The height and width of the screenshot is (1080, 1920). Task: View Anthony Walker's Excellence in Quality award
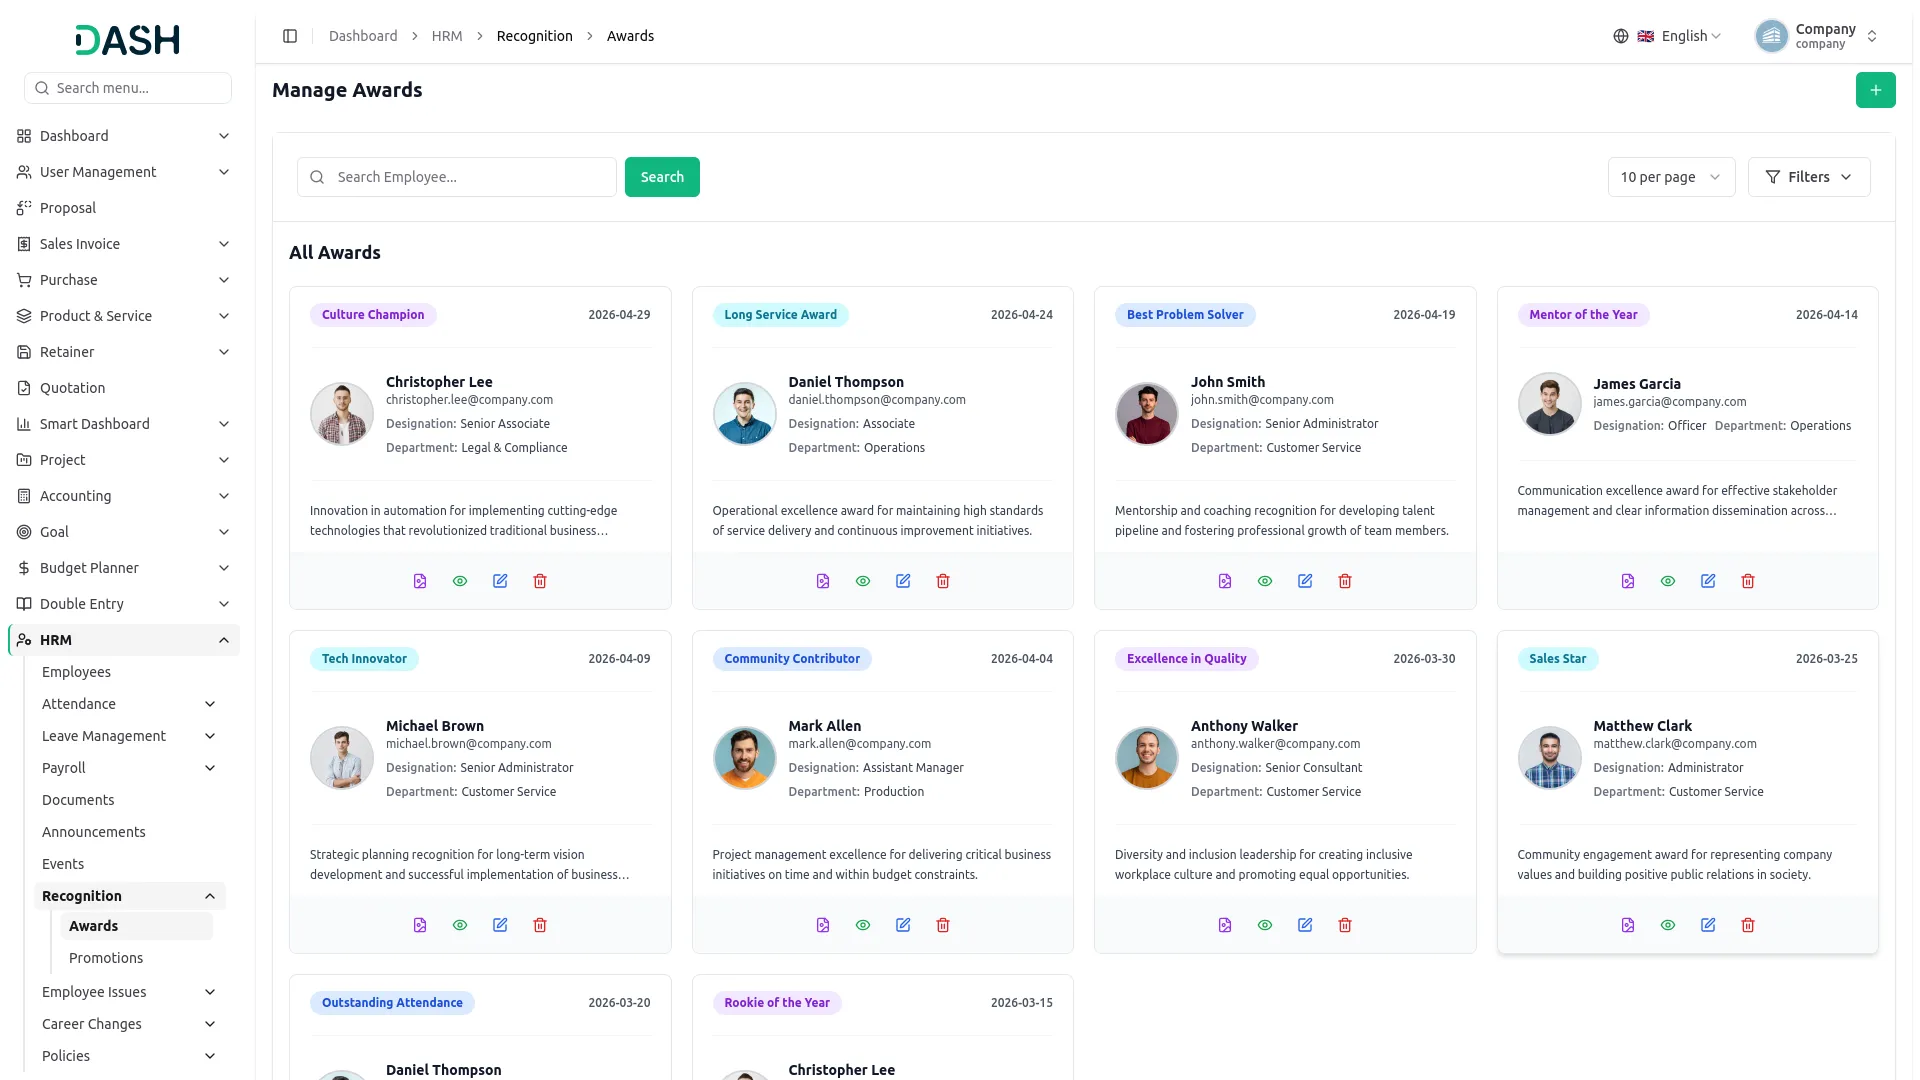[x=1265, y=925]
